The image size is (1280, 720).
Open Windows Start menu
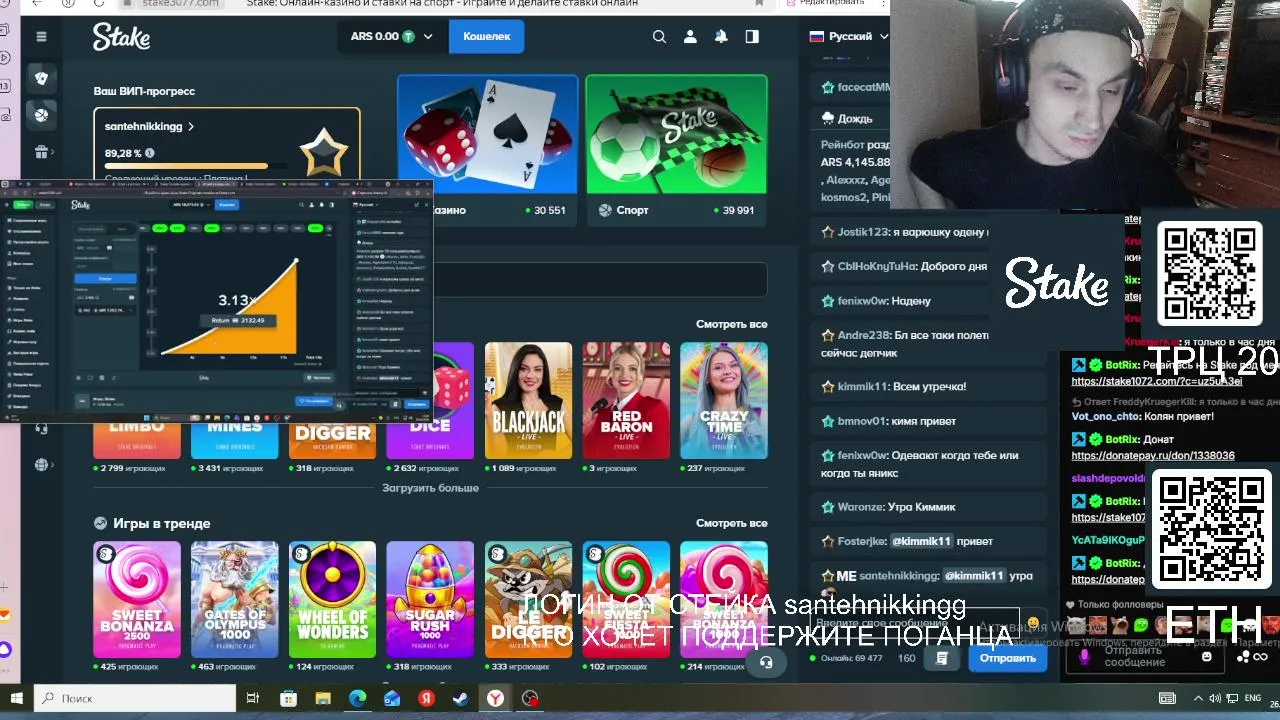16,698
